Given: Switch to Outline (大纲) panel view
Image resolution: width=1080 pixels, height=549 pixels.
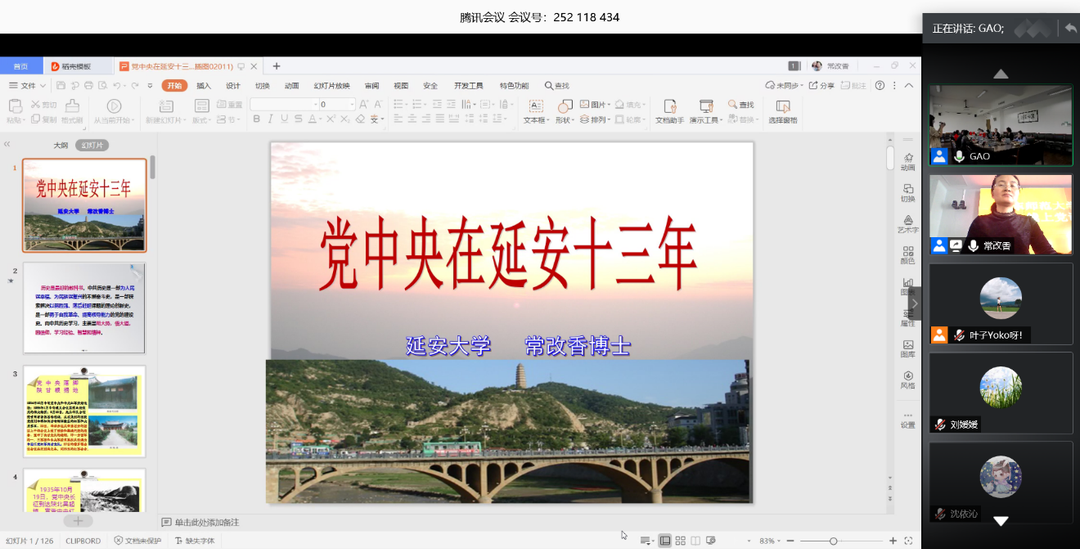Looking at the screenshot, I should [x=60, y=145].
